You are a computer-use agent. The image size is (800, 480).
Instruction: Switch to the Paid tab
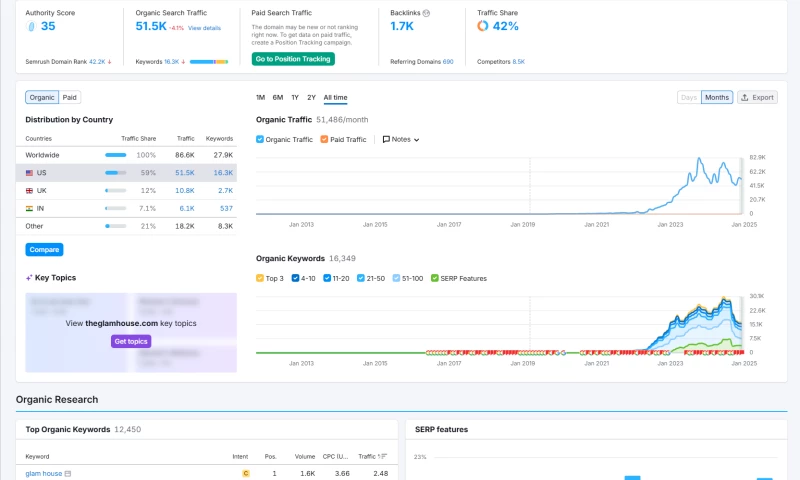click(69, 97)
